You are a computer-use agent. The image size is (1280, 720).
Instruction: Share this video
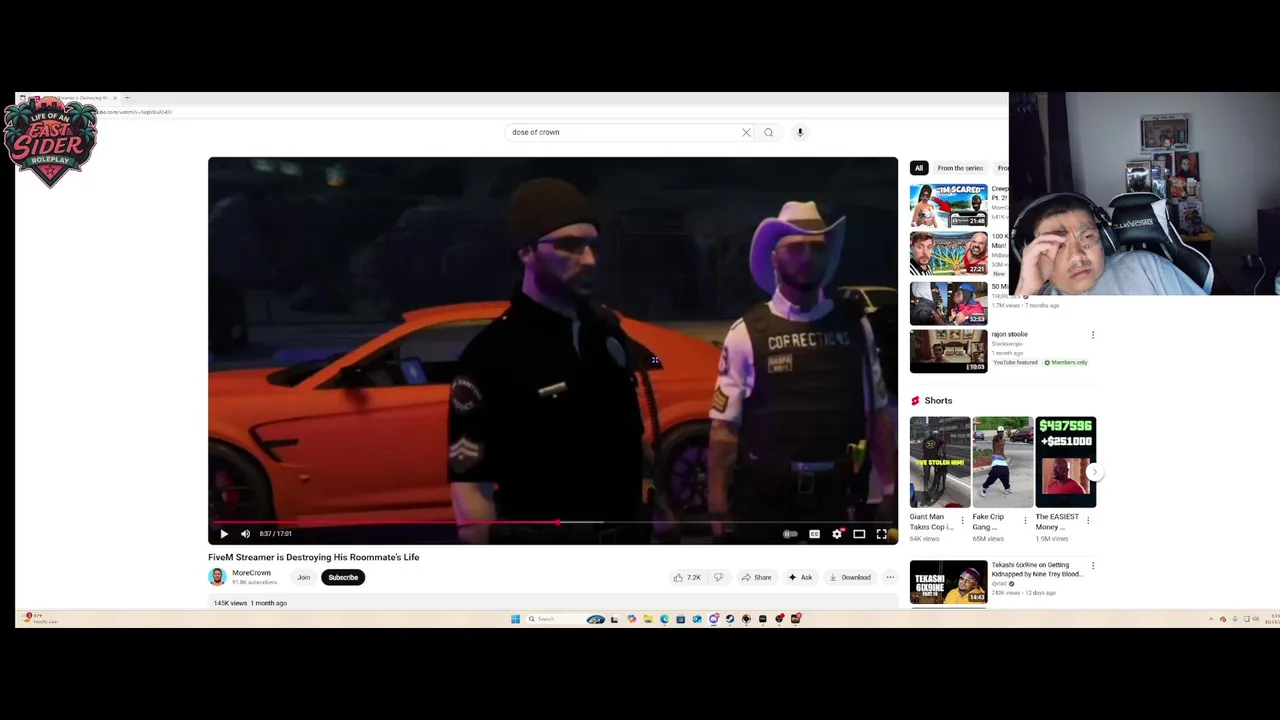[x=756, y=577]
